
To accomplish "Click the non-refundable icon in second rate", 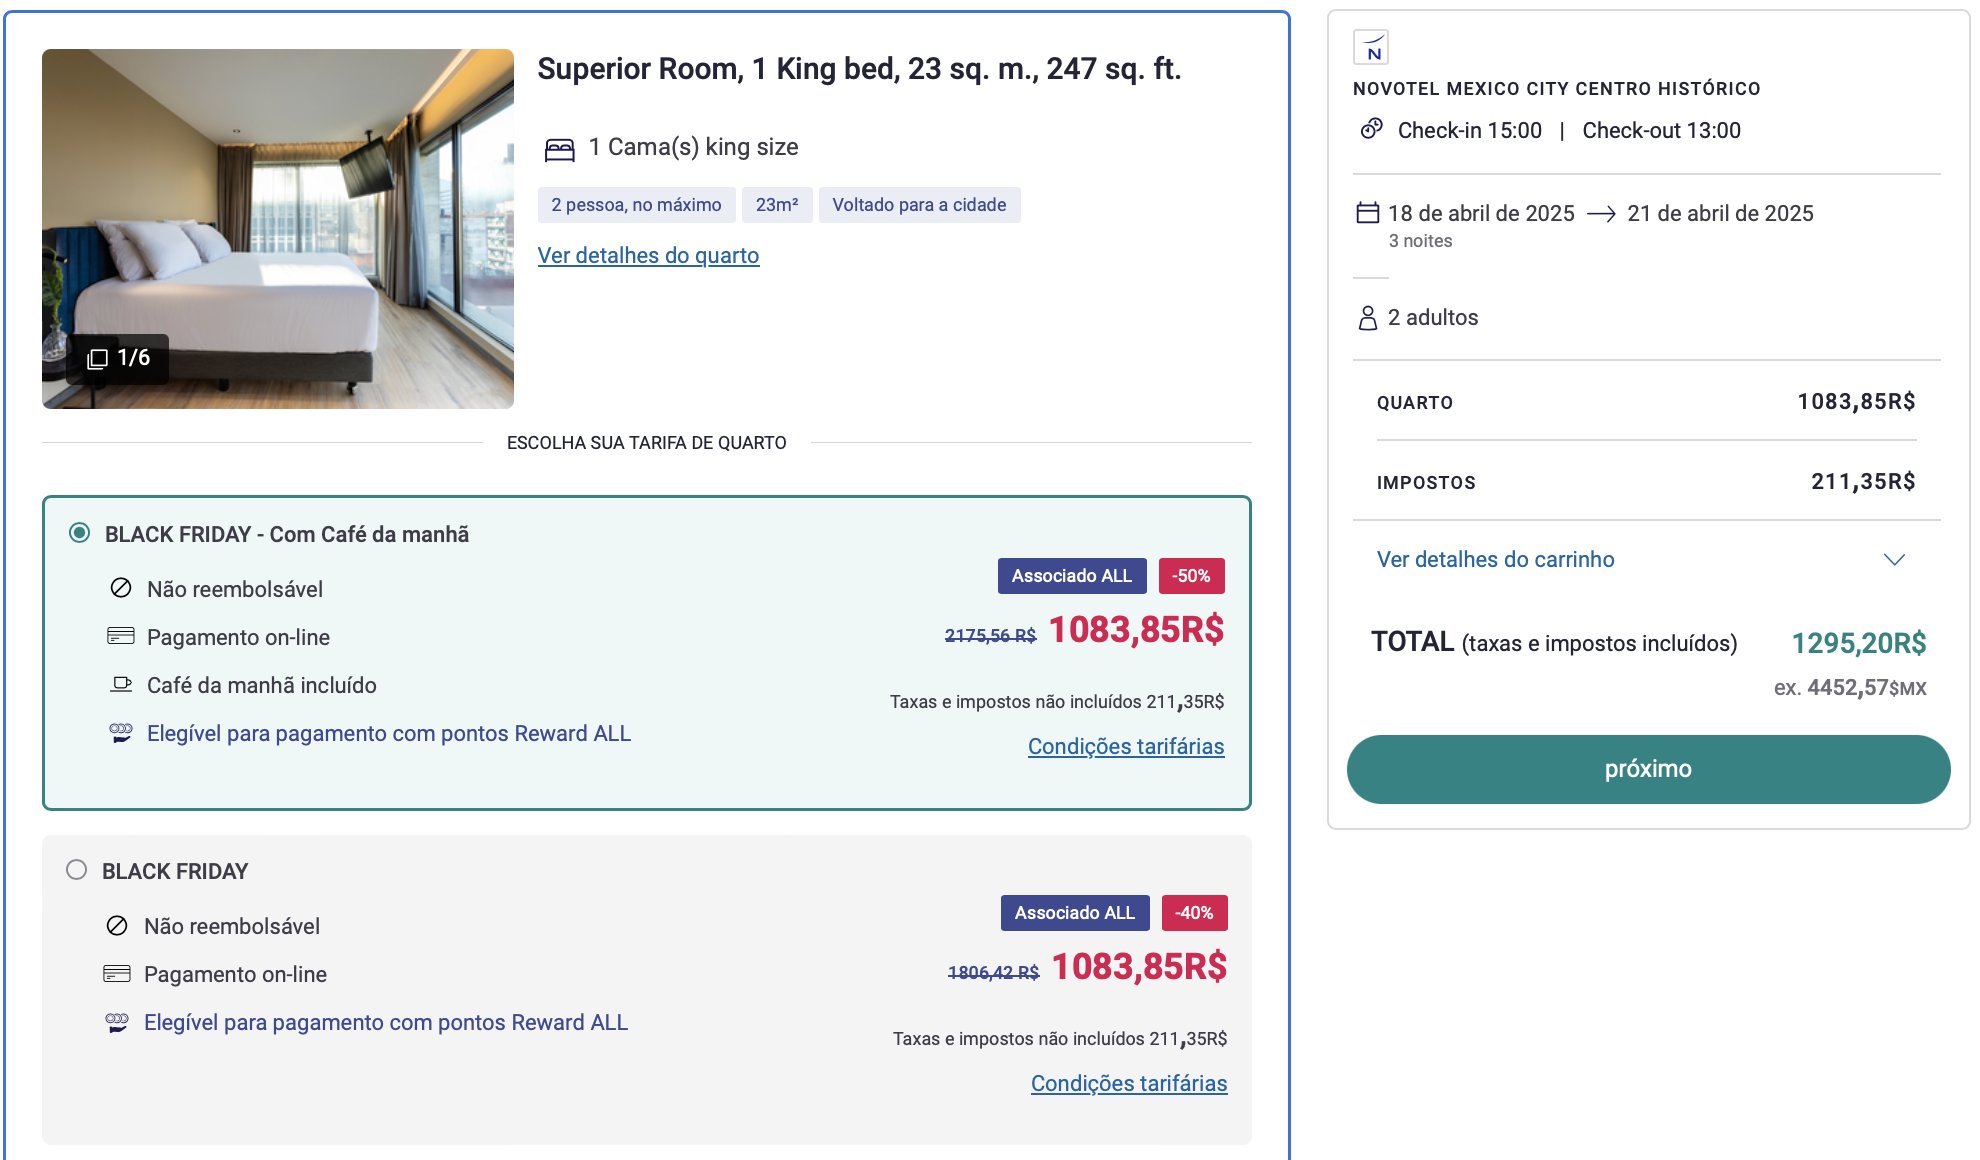I will click(117, 926).
